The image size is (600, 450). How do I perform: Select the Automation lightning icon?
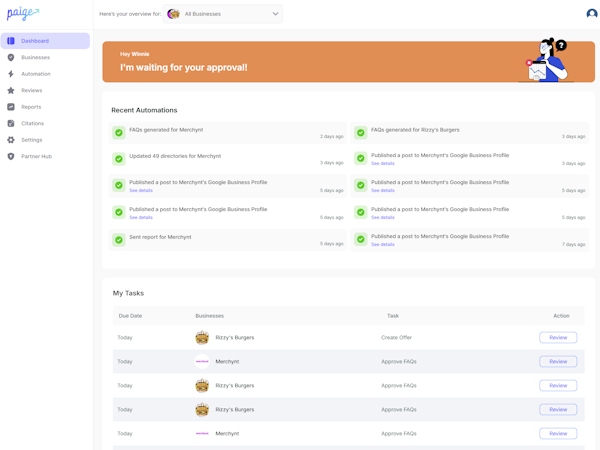click(x=11, y=74)
